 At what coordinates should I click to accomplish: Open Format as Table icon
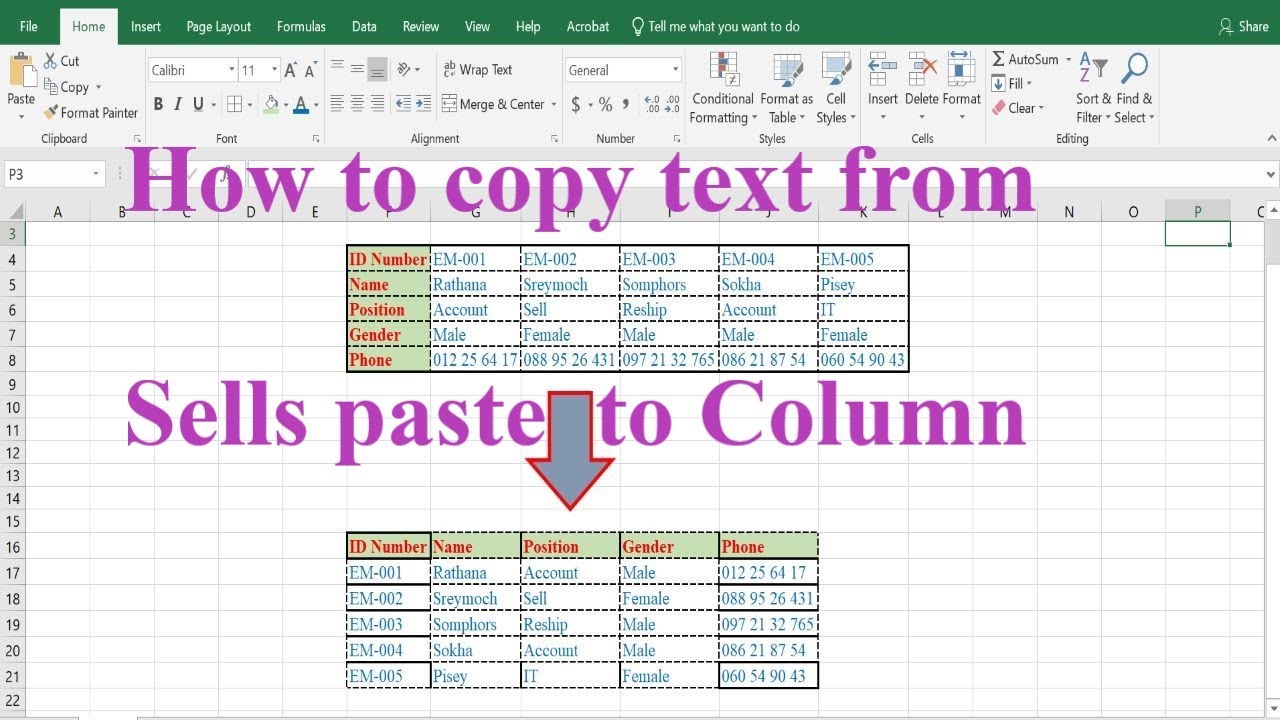click(787, 70)
